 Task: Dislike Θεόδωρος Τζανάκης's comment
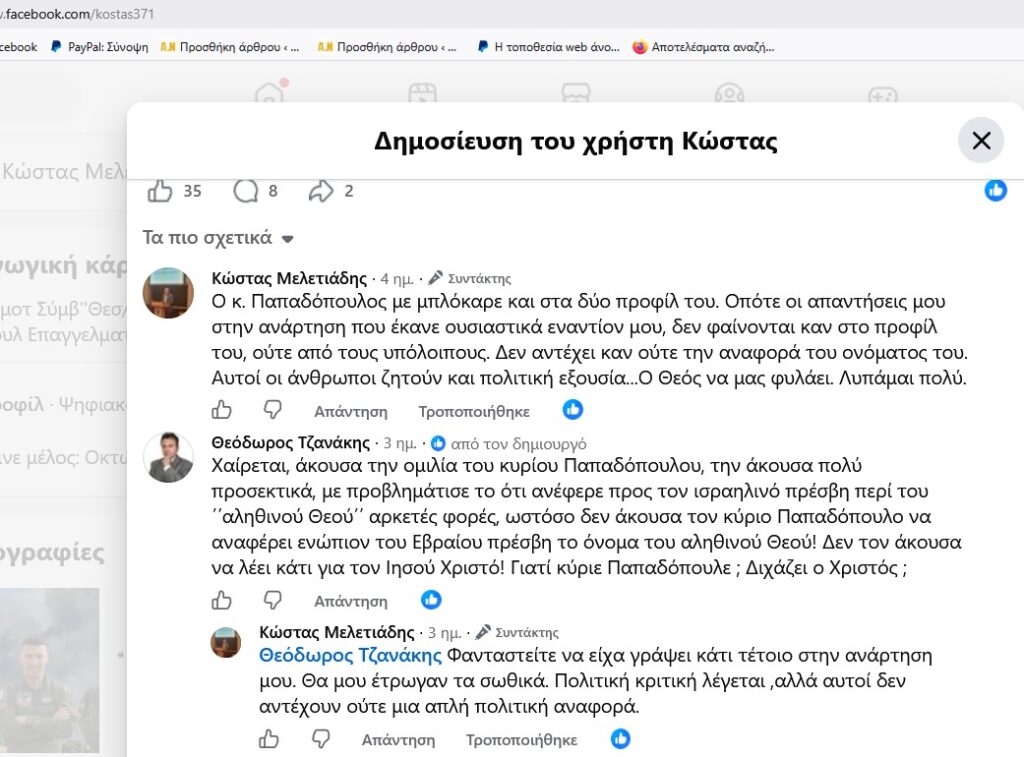(272, 600)
